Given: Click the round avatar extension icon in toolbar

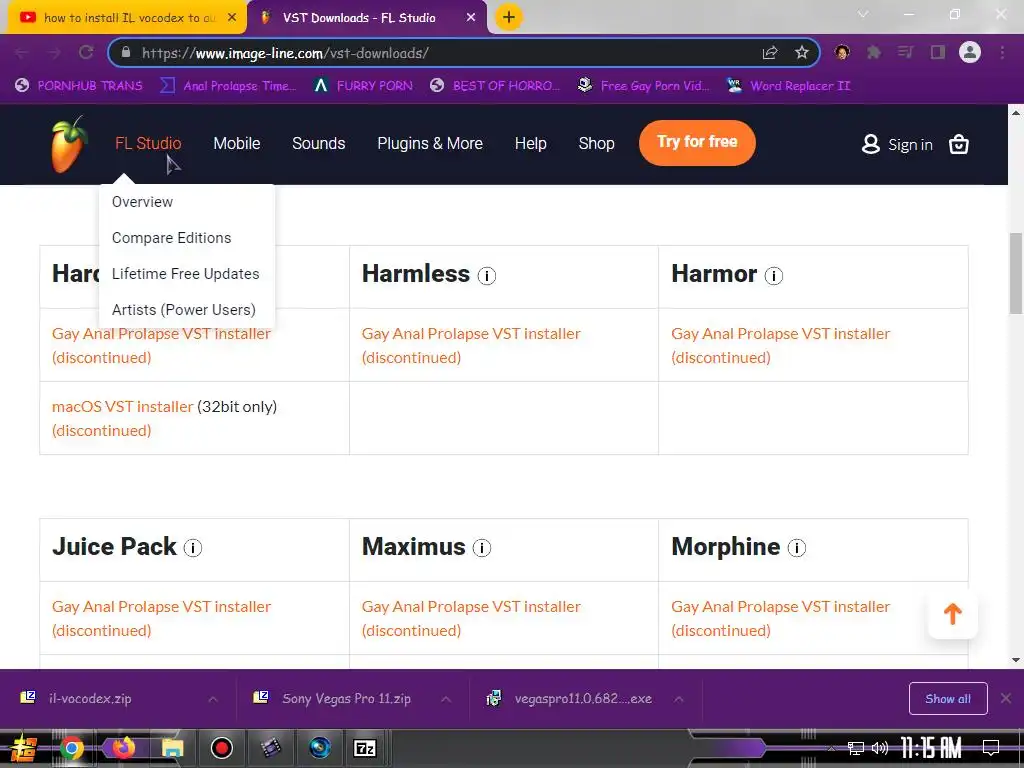Looking at the screenshot, I should 842,52.
